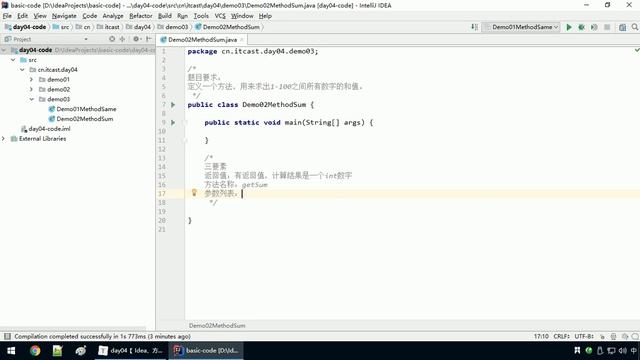Viewport: 640px width, 360px height.
Task: Run with coverage icon in toolbar
Action: [594, 27]
